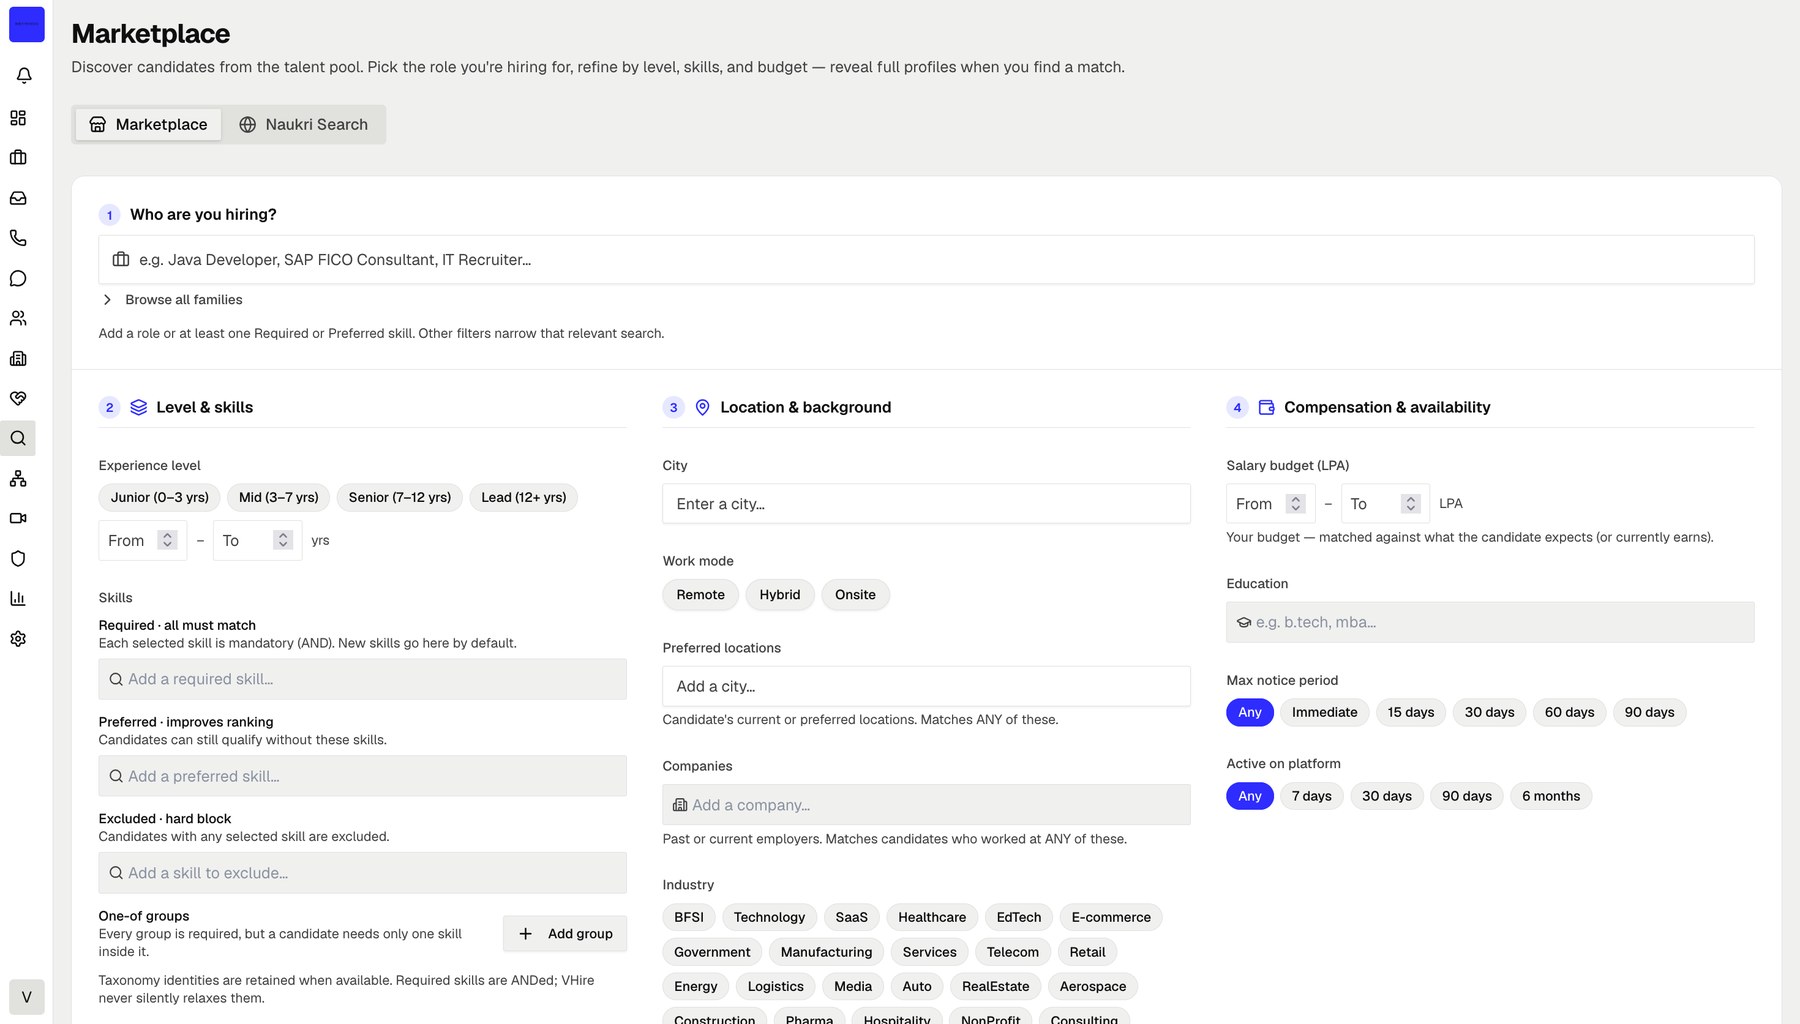Select Immediate notice period
1800x1024 pixels.
[1325, 713]
